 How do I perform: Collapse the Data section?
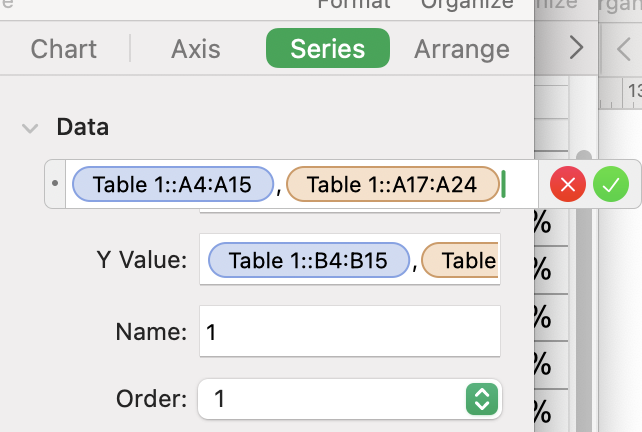click(x=31, y=128)
